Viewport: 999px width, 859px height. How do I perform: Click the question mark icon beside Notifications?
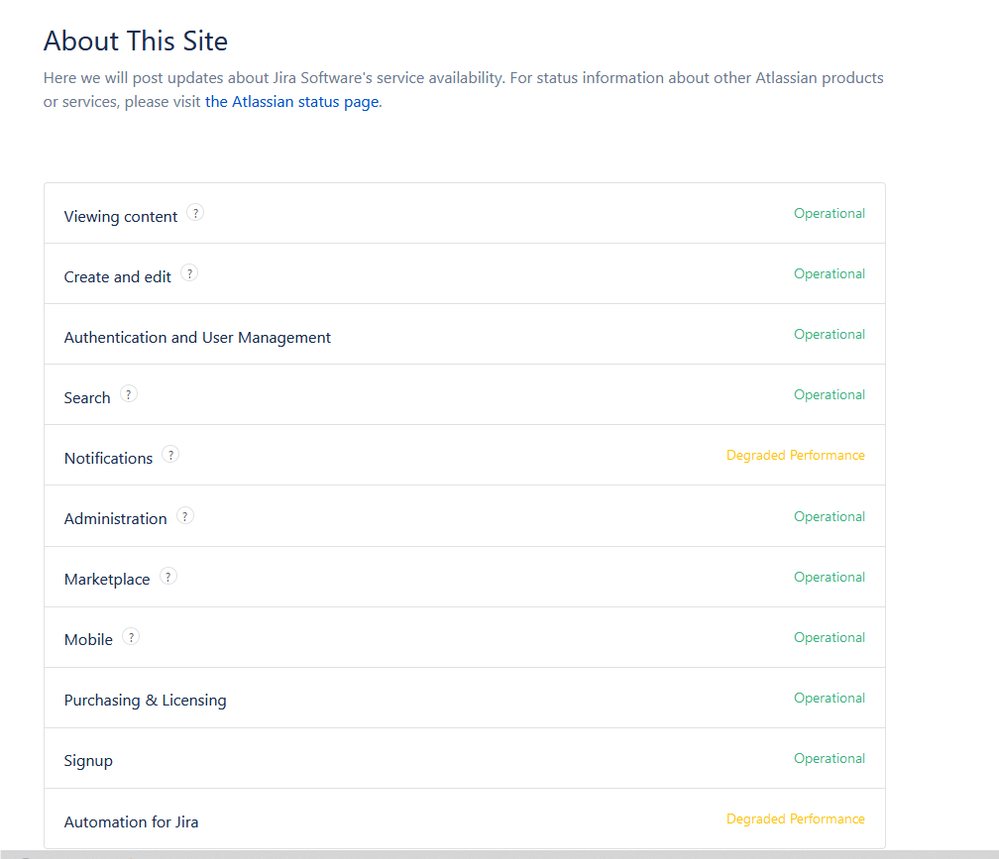[x=171, y=455]
